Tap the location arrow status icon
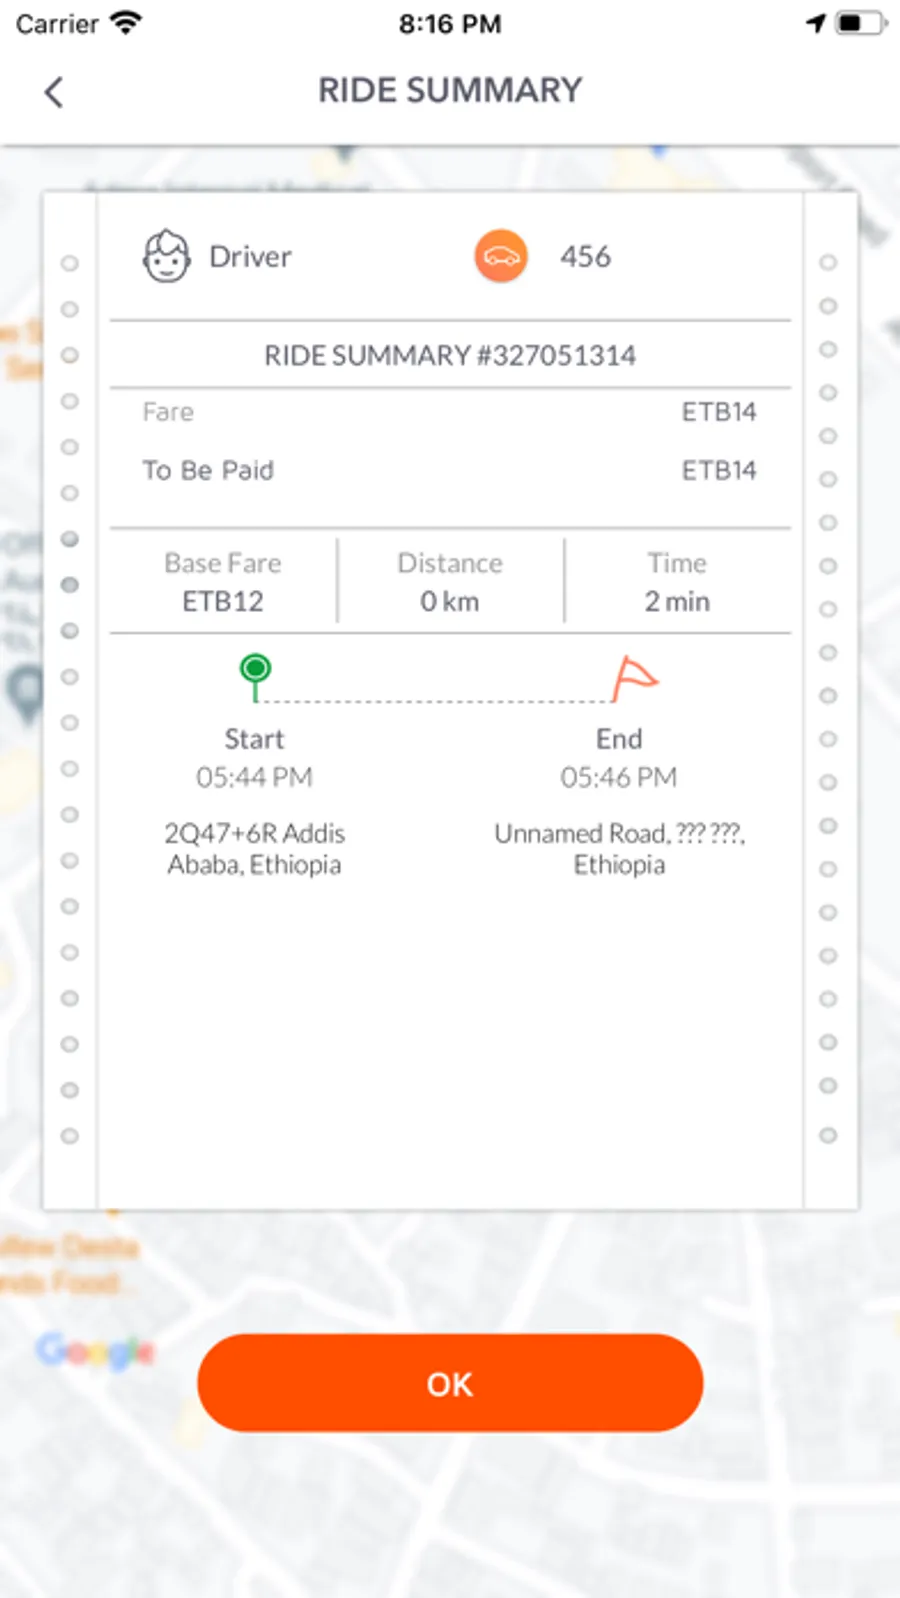Viewport: 900px width, 1598px height. (816, 23)
